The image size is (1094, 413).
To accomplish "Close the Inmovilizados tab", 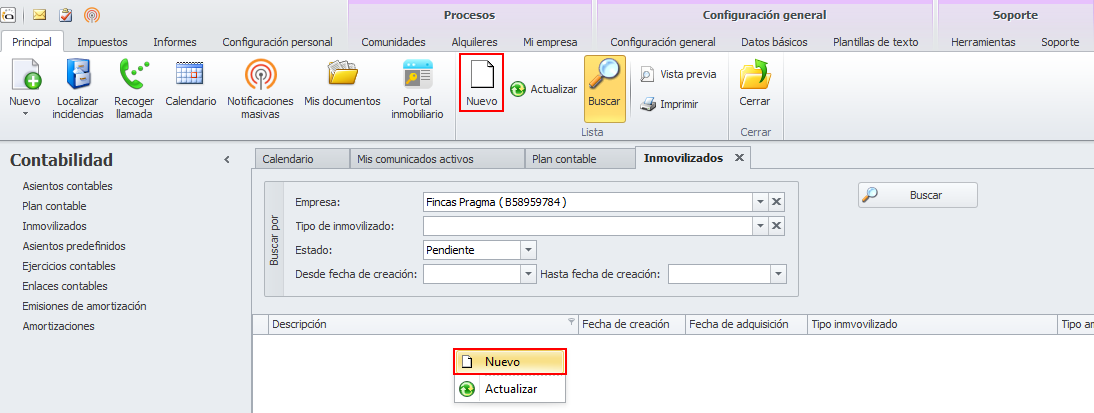I will point(739,158).
